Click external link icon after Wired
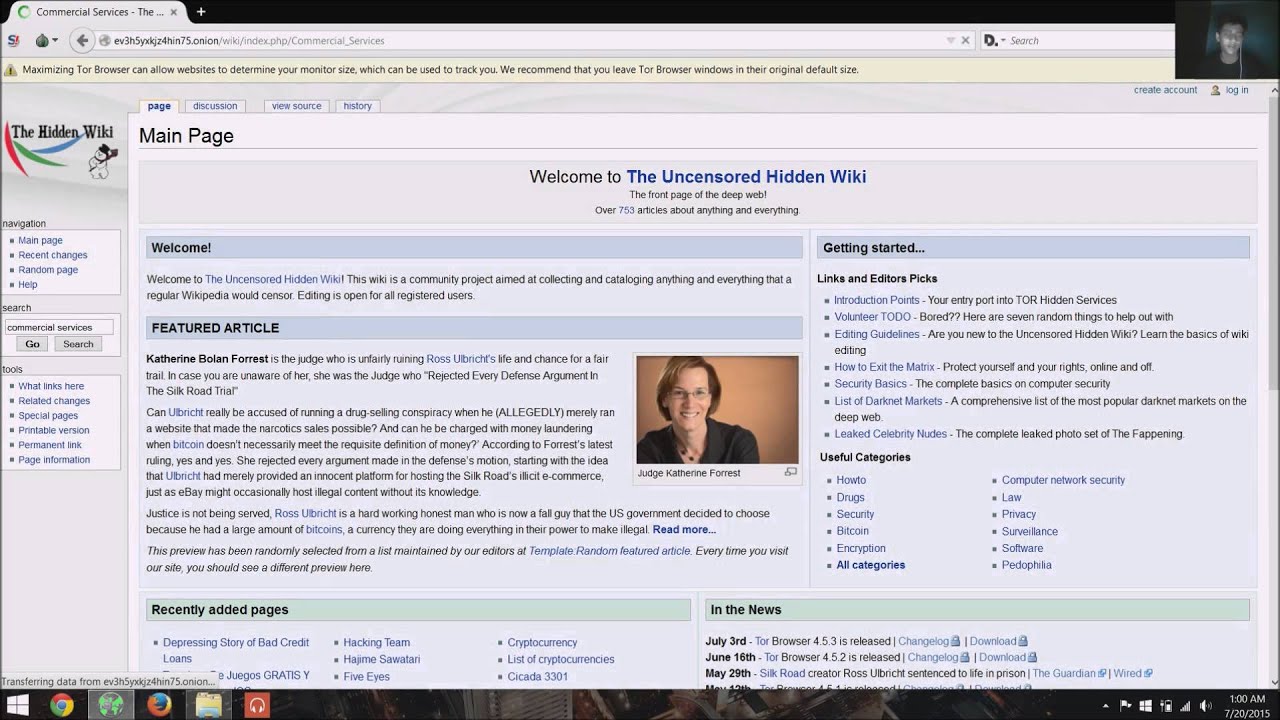The width and height of the screenshot is (1280, 720). pos(1148,674)
